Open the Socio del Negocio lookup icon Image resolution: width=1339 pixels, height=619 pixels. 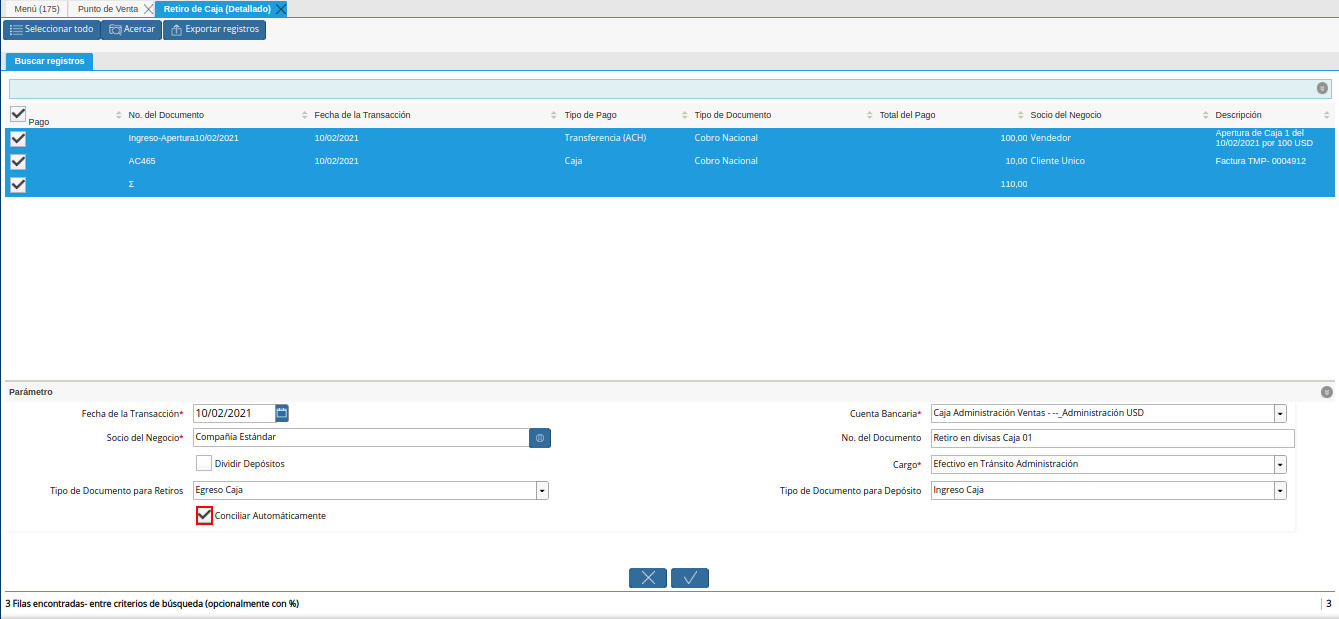coord(540,438)
